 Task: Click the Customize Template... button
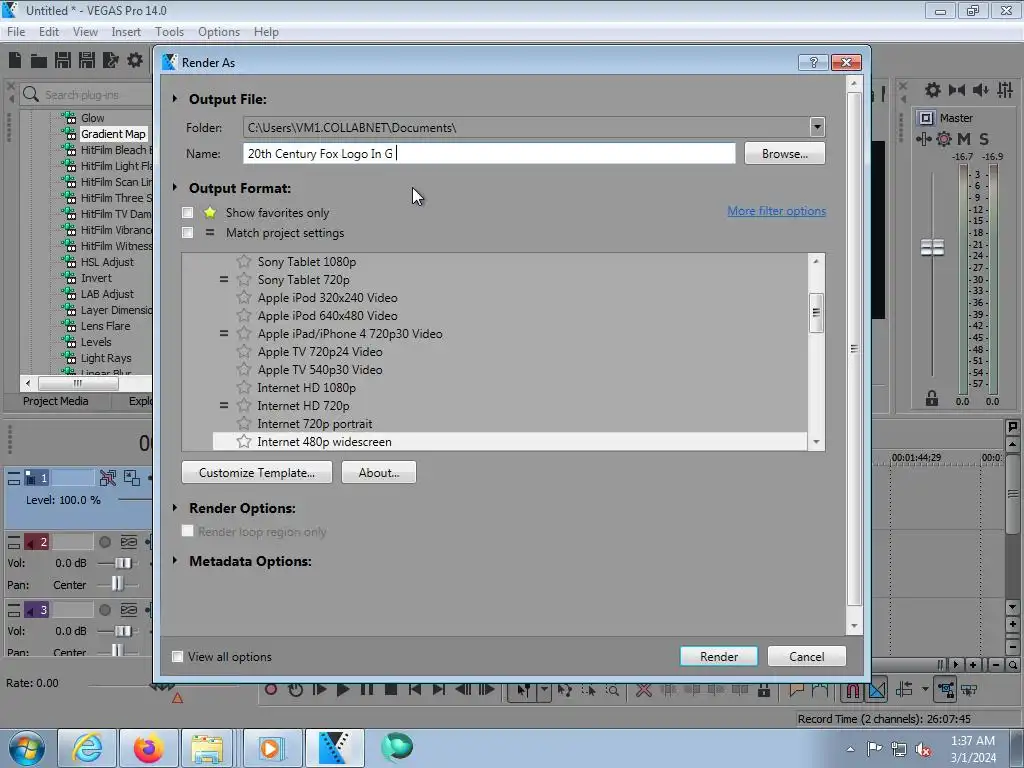point(257,472)
